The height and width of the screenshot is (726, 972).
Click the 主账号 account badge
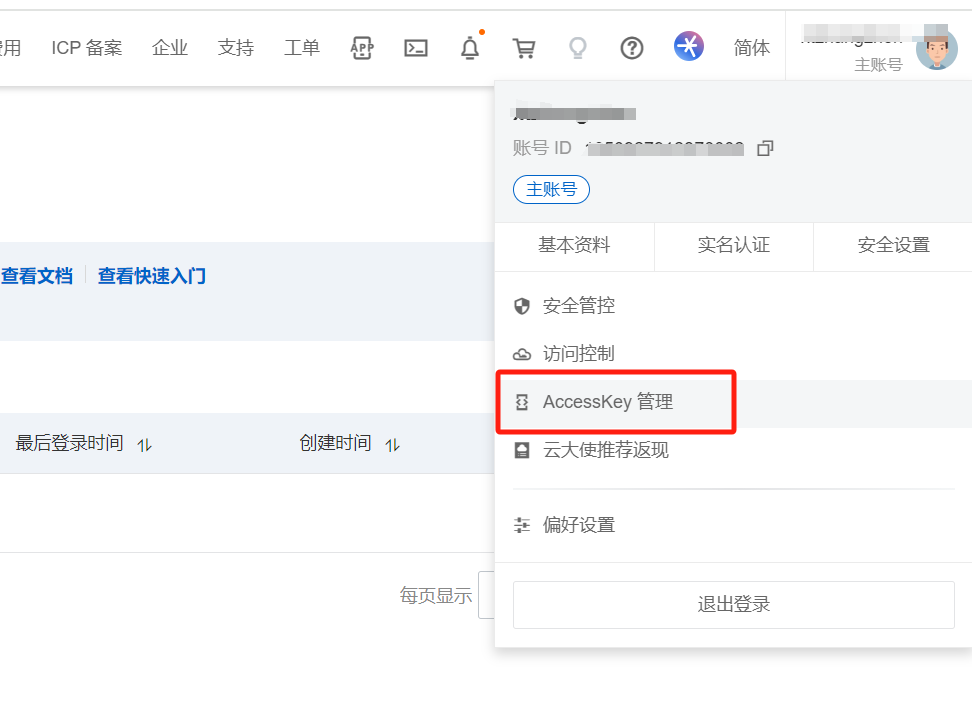click(x=551, y=189)
